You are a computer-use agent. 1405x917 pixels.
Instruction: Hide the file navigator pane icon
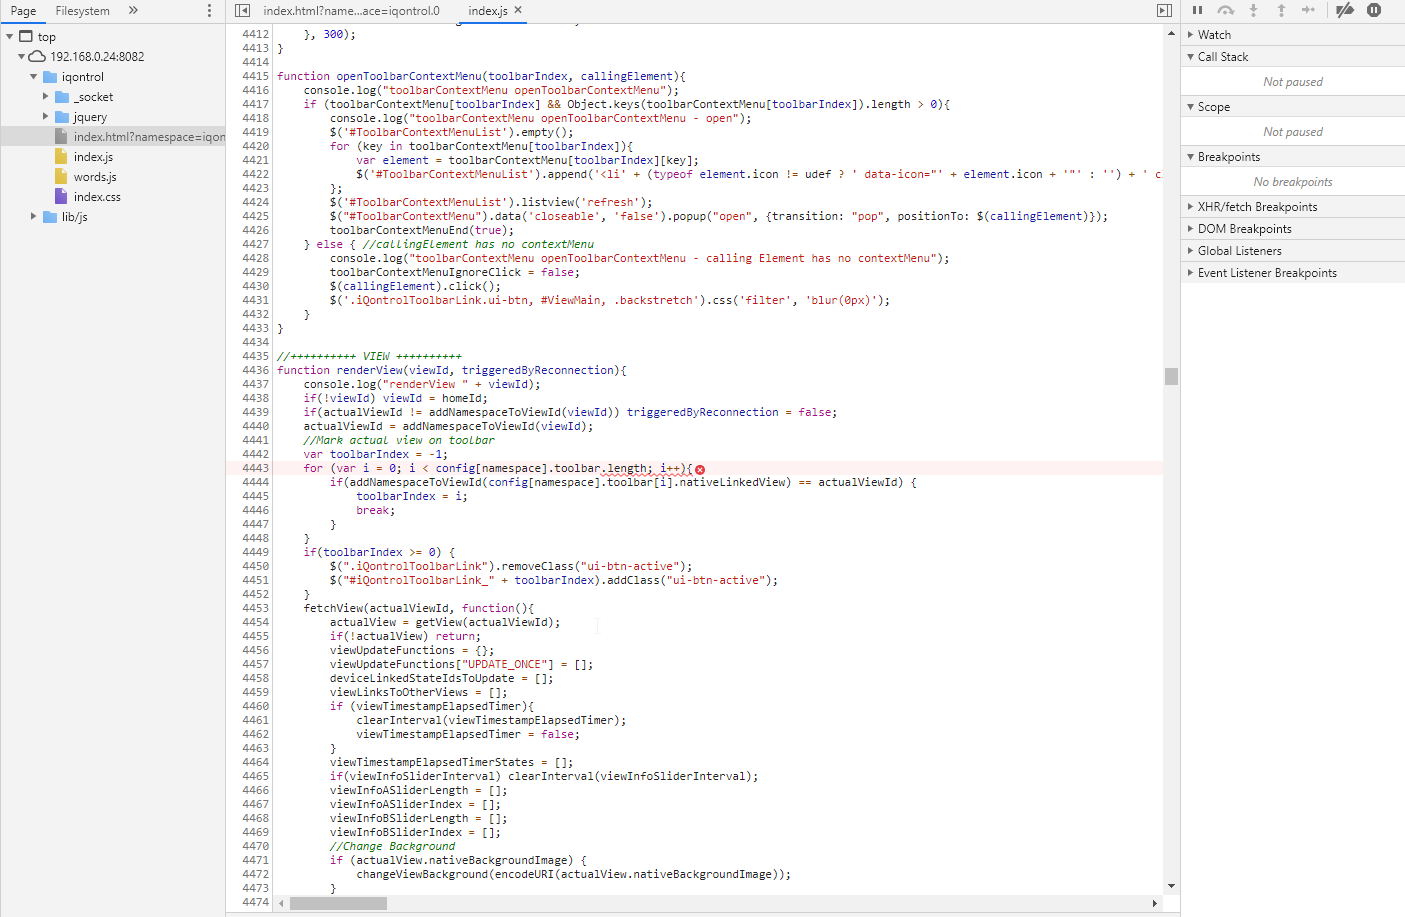242,10
